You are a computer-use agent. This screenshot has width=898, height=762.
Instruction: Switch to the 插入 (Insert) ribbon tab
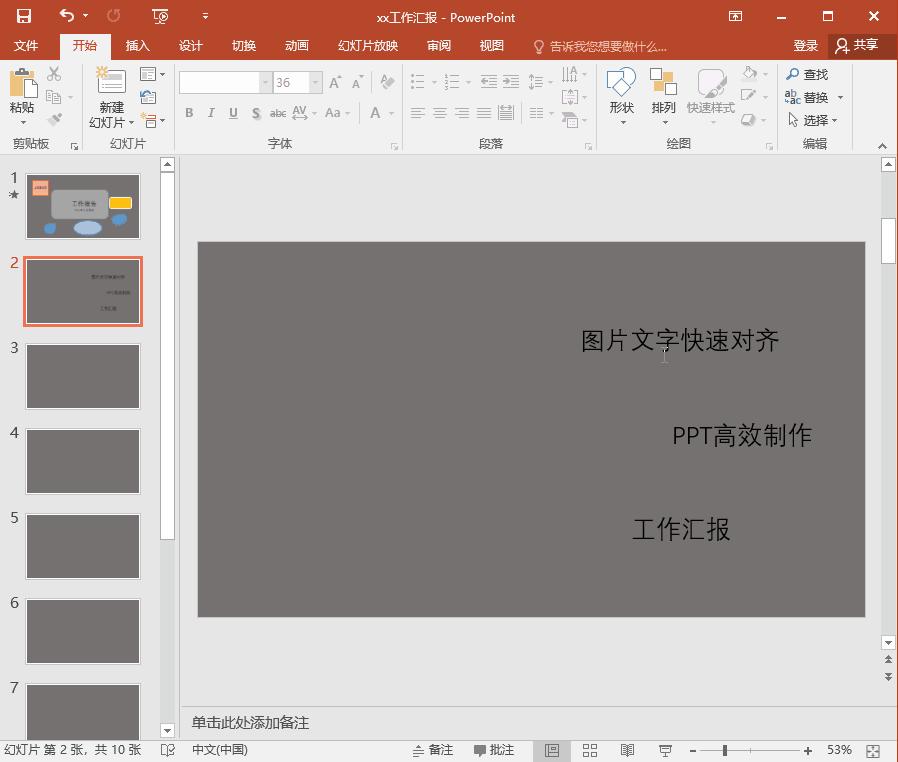click(x=137, y=45)
